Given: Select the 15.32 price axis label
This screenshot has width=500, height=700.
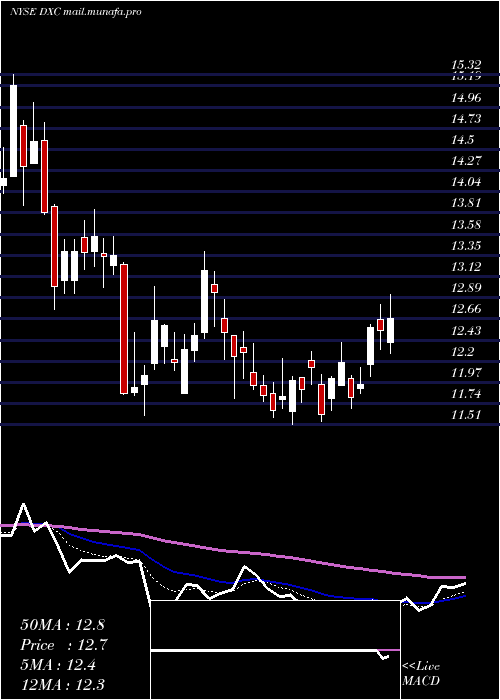Looking at the screenshot, I should tap(466, 66).
